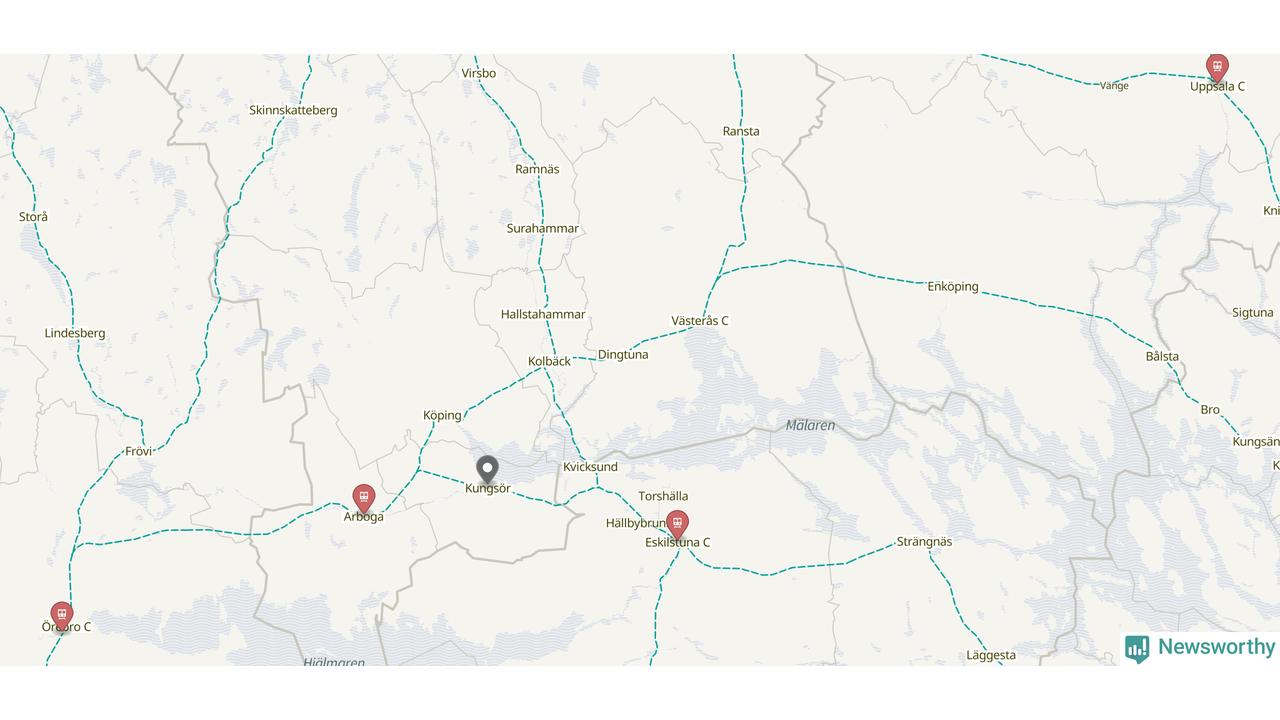Click the Enköping town label

(953, 287)
